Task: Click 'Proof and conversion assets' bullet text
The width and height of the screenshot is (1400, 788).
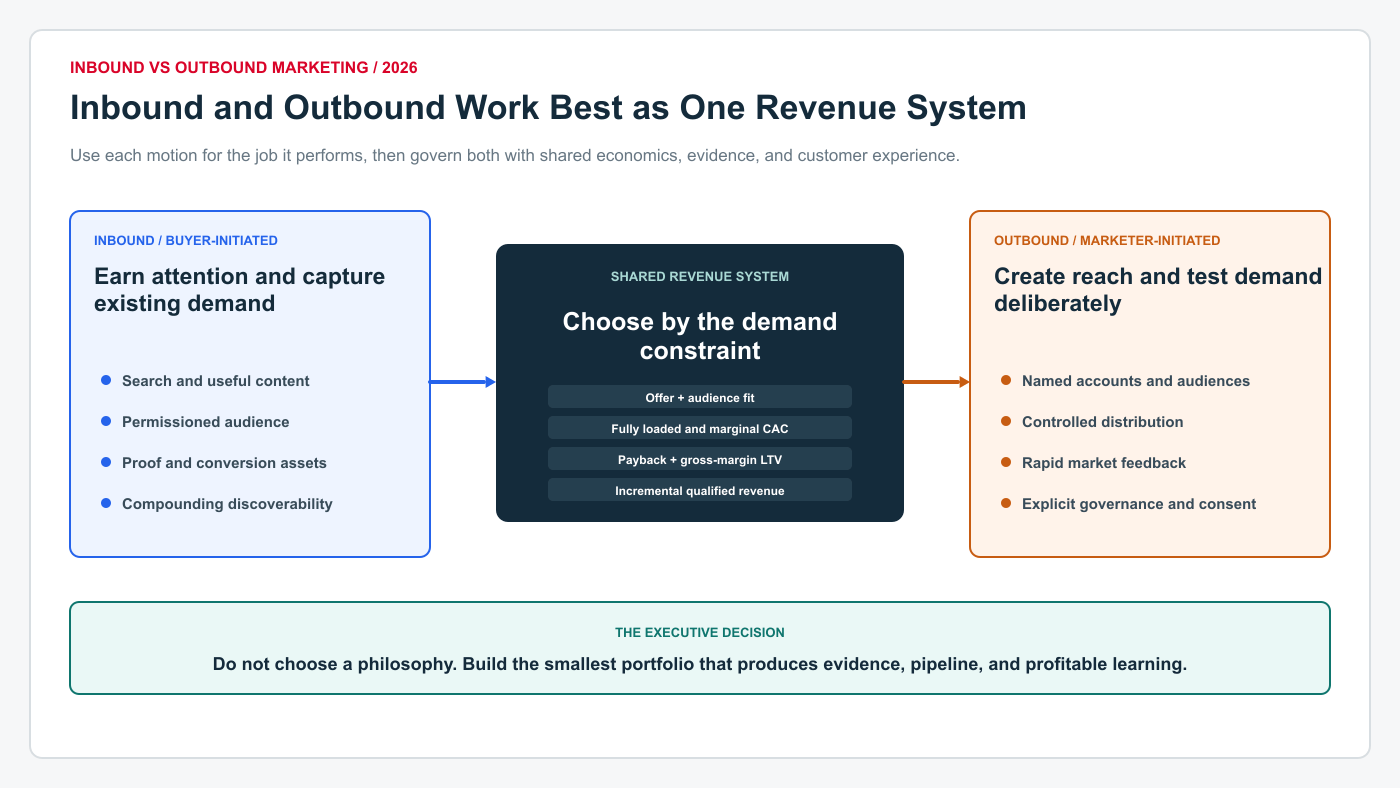Action: point(224,463)
